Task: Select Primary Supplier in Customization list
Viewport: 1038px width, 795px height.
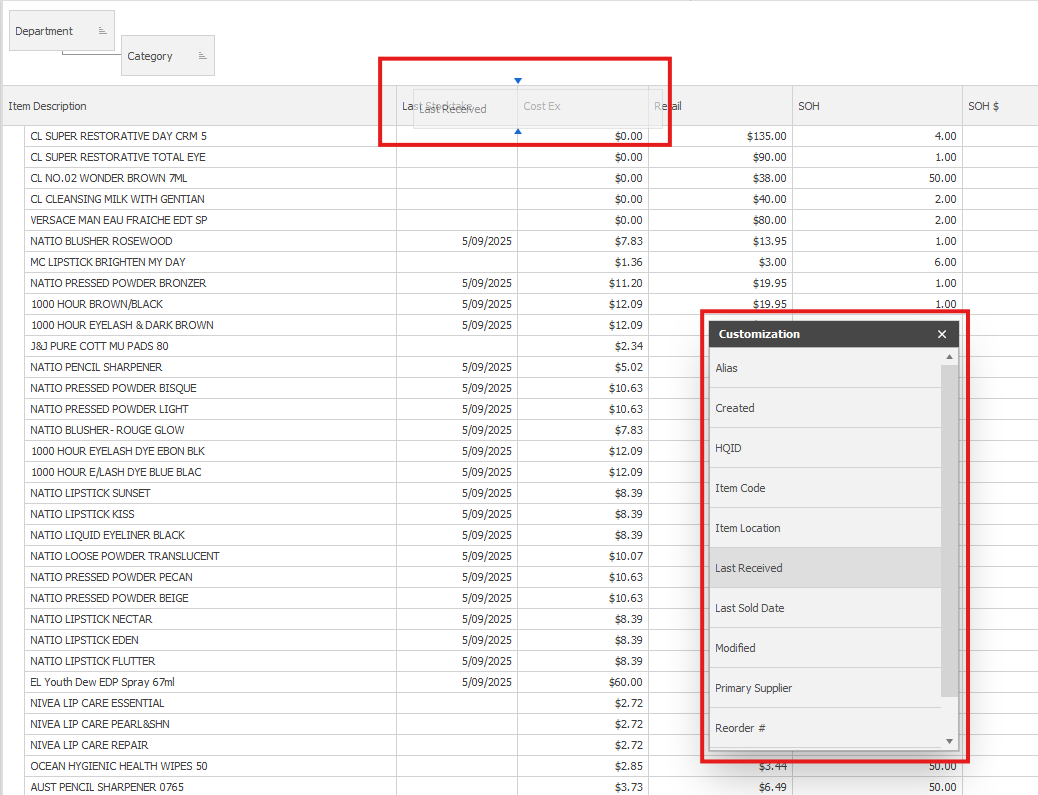Action: [x=825, y=688]
